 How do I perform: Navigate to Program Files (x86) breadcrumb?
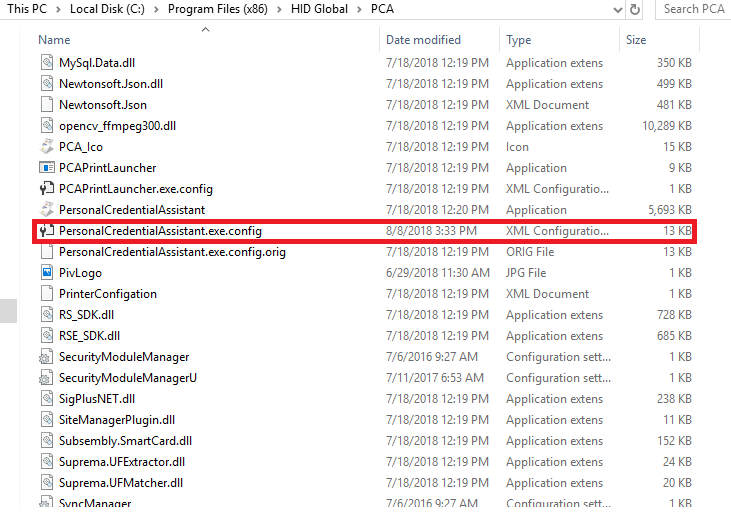click(x=218, y=9)
